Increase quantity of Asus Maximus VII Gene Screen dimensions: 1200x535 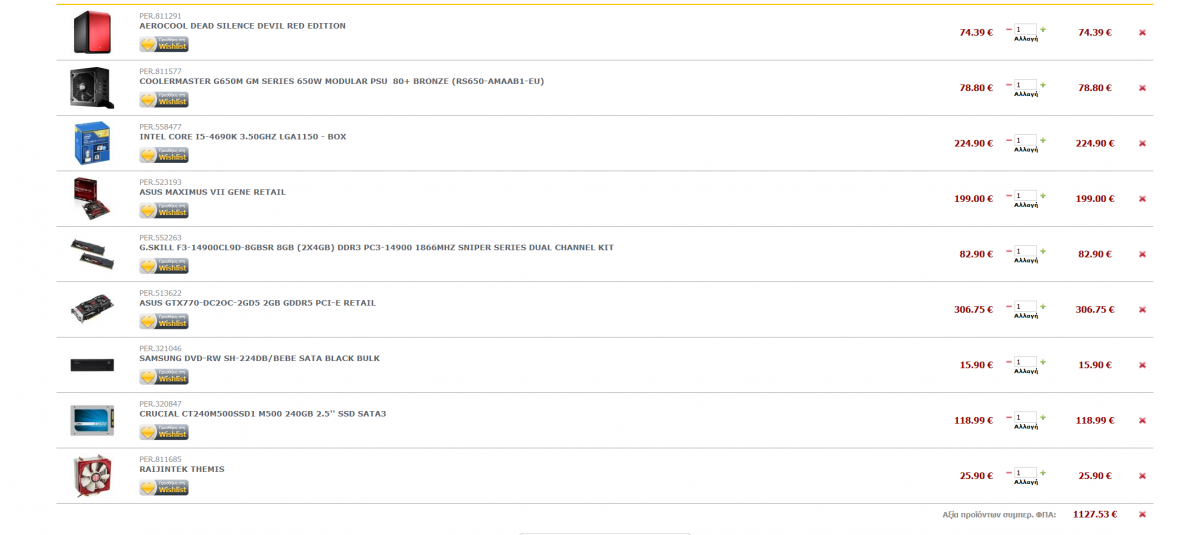1043,195
